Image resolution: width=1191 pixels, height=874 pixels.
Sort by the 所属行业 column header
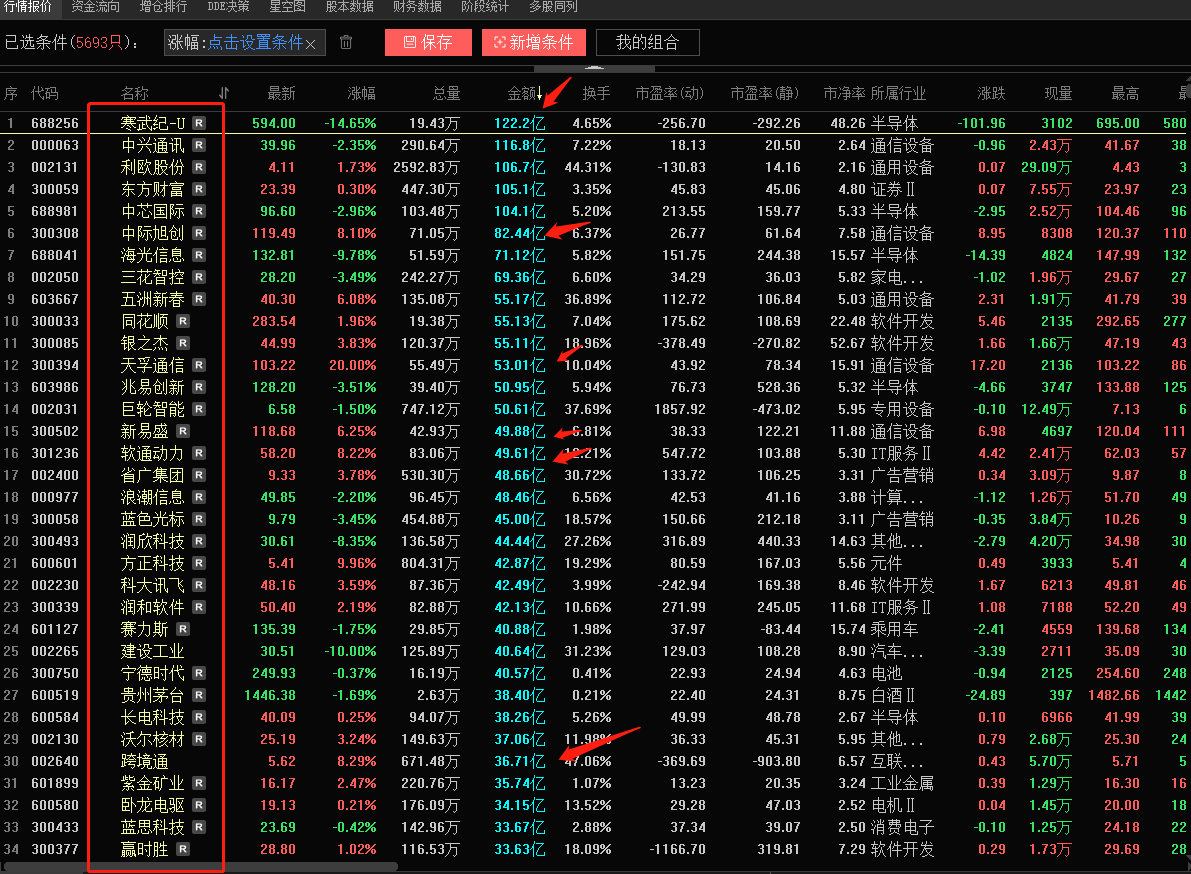[898, 93]
